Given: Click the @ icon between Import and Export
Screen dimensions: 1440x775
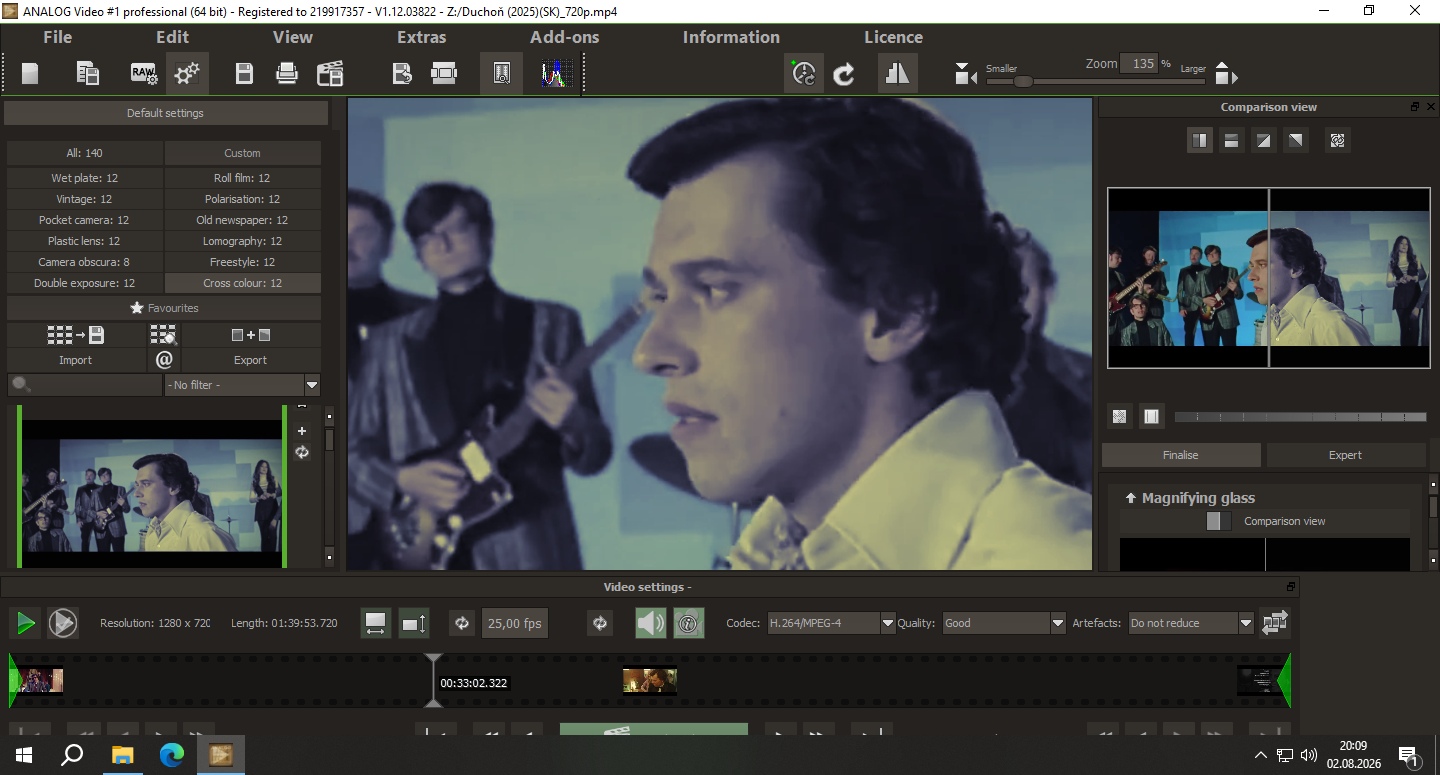Looking at the screenshot, I should point(164,360).
